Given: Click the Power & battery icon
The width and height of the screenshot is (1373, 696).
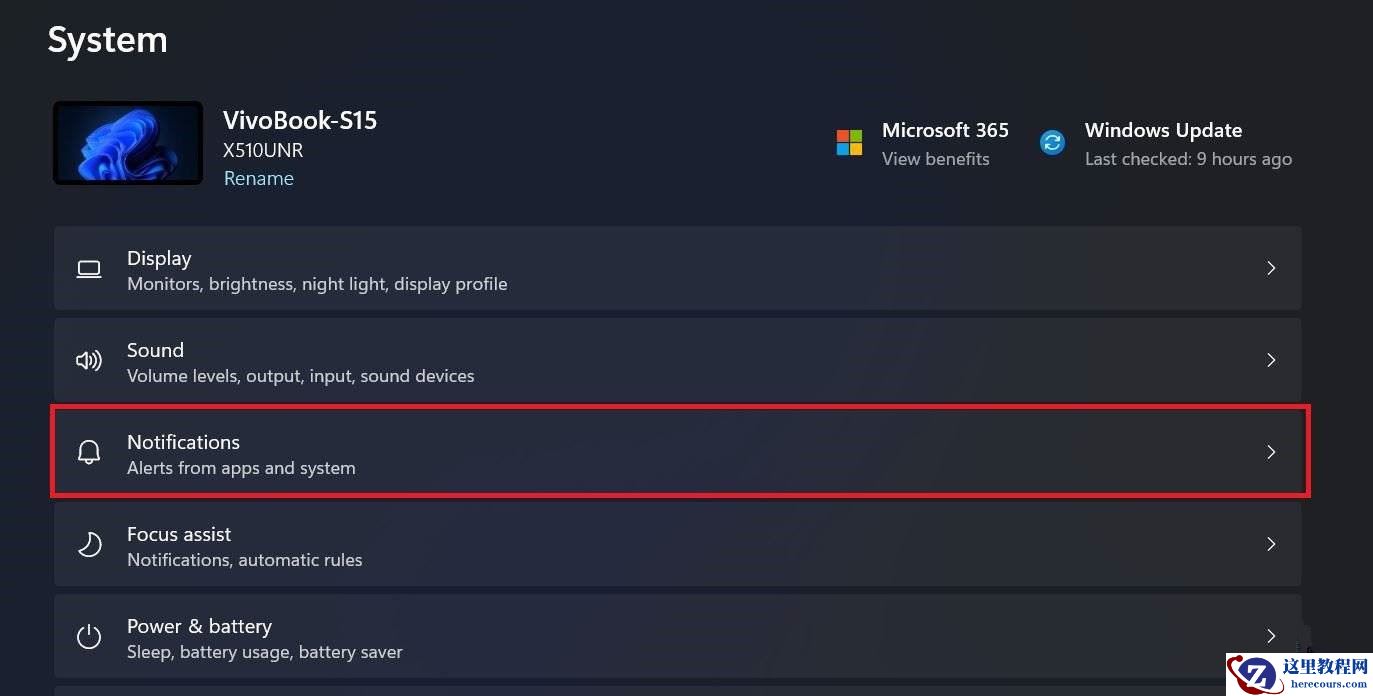Looking at the screenshot, I should pyautogui.click(x=88, y=636).
